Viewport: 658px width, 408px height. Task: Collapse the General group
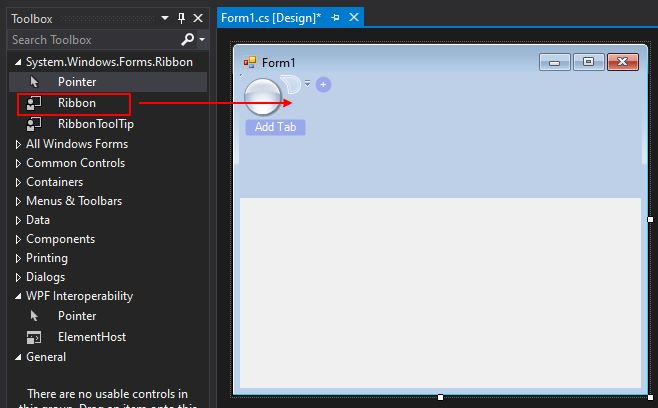click(18, 357)
